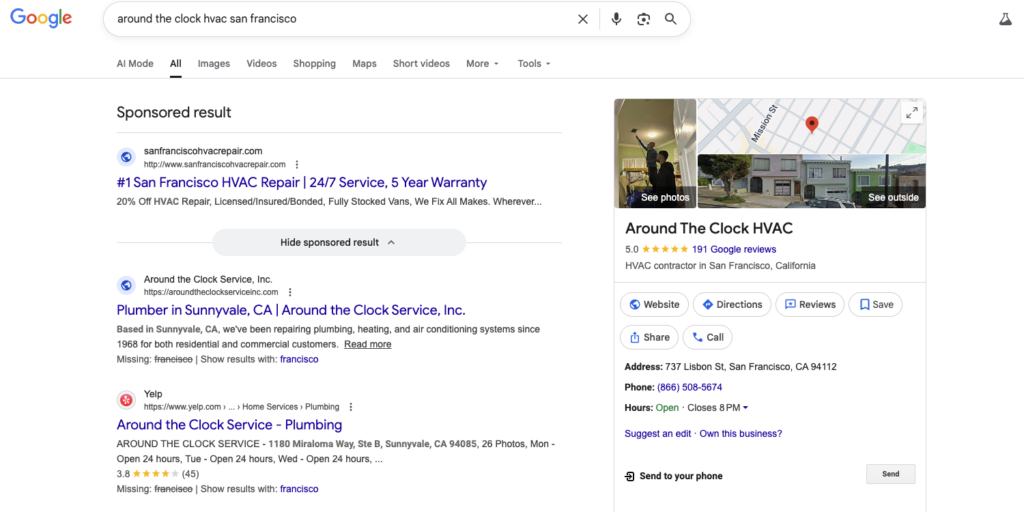Screen dimensions: 1024x512
Task: Click the 3.8 star rating under Yelp result
Action: pos(155,473)
